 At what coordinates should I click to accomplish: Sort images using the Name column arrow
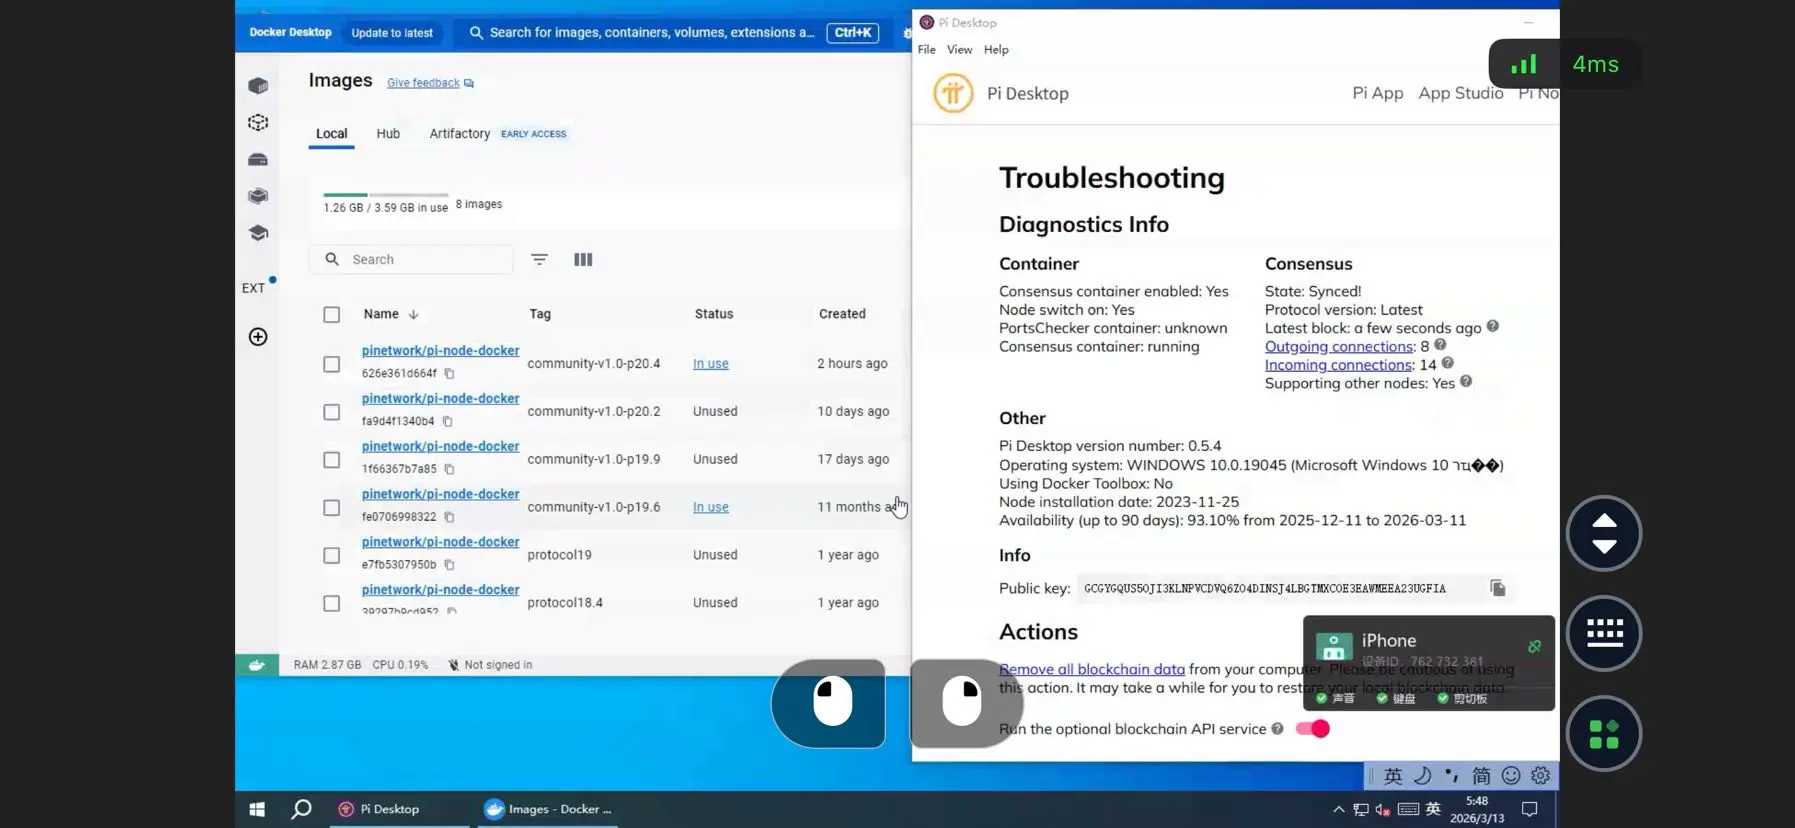[413, 314]
